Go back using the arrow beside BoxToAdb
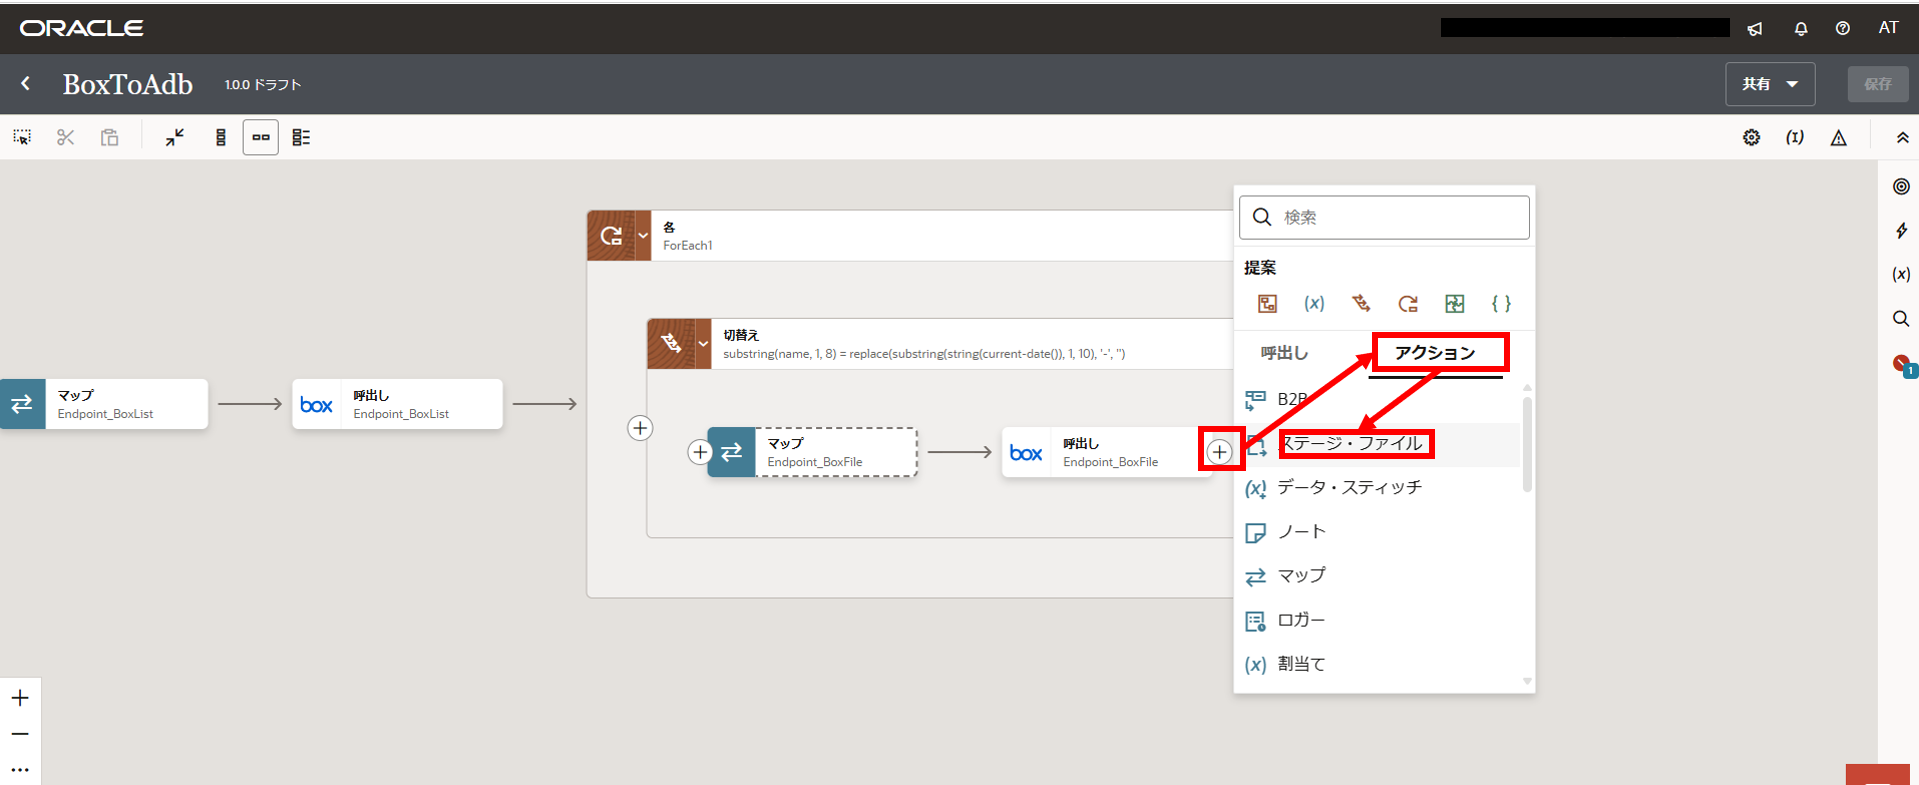The width and height of the screenshot is (1919, 785). tap(26, 84)
